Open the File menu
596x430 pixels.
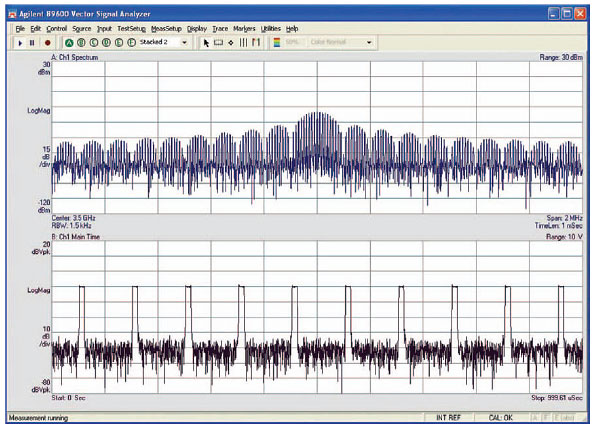click(x=20, y=29)
